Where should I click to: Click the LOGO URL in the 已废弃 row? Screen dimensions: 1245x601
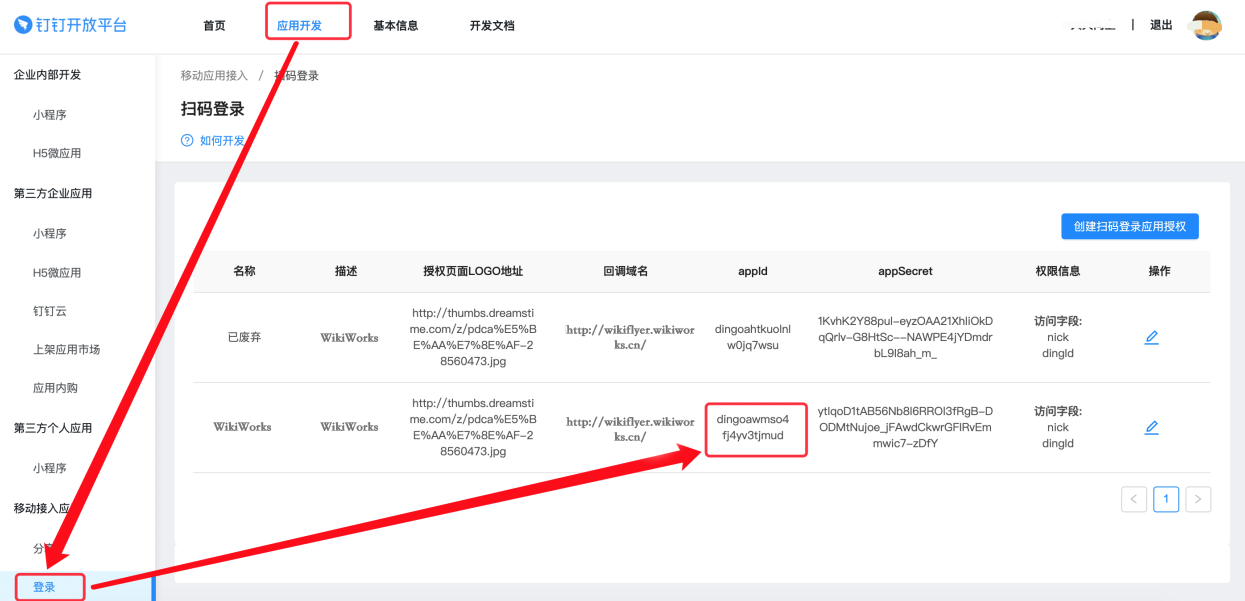click(x=474, y=337)
